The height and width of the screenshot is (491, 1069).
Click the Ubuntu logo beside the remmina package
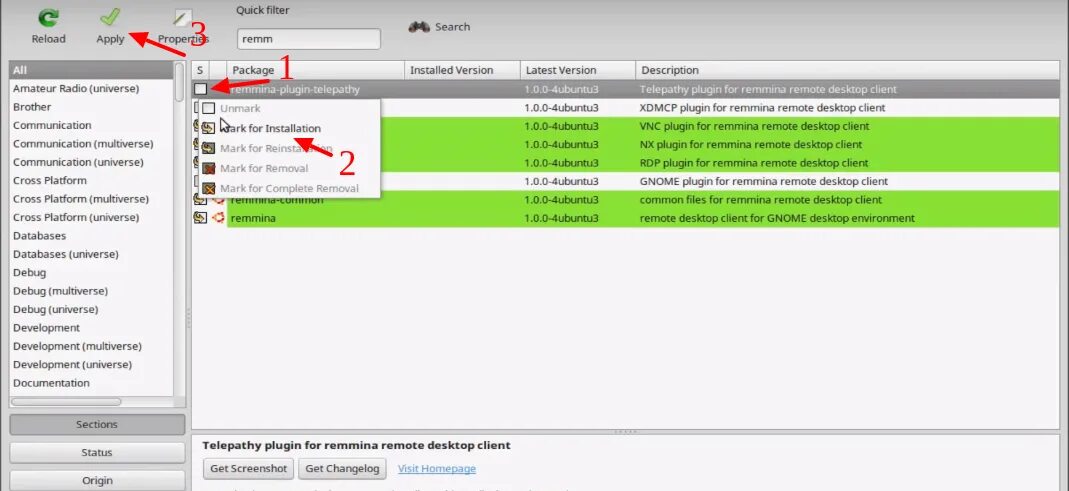coord(218,218)
